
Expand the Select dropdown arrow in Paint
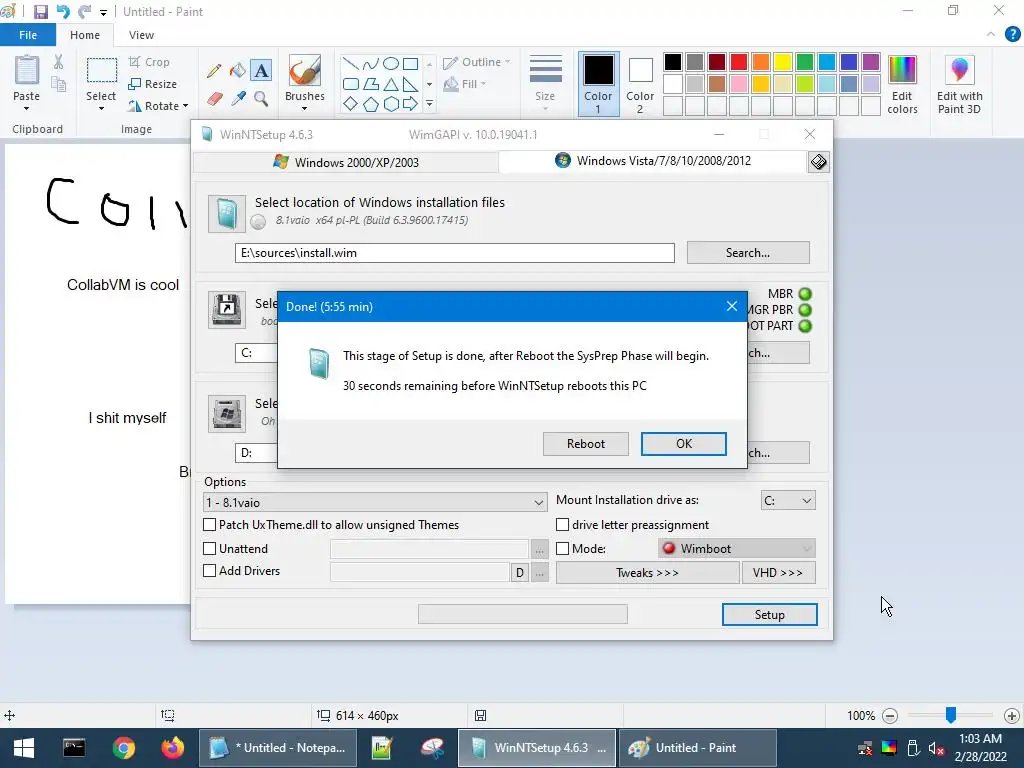pyautogui.click(x=101, y=108)
